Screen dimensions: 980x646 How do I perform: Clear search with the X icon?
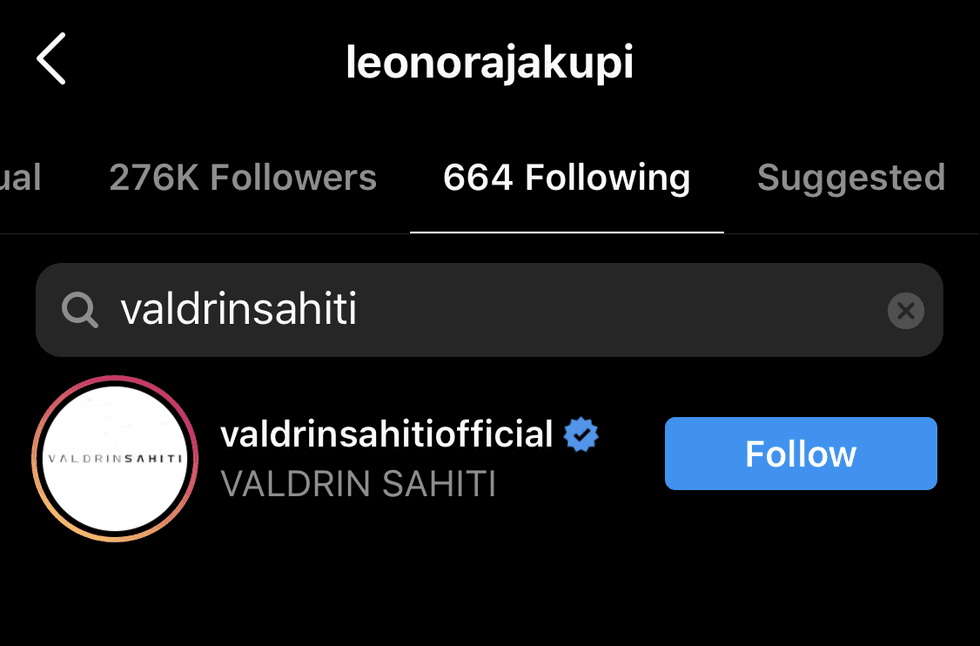906,311
